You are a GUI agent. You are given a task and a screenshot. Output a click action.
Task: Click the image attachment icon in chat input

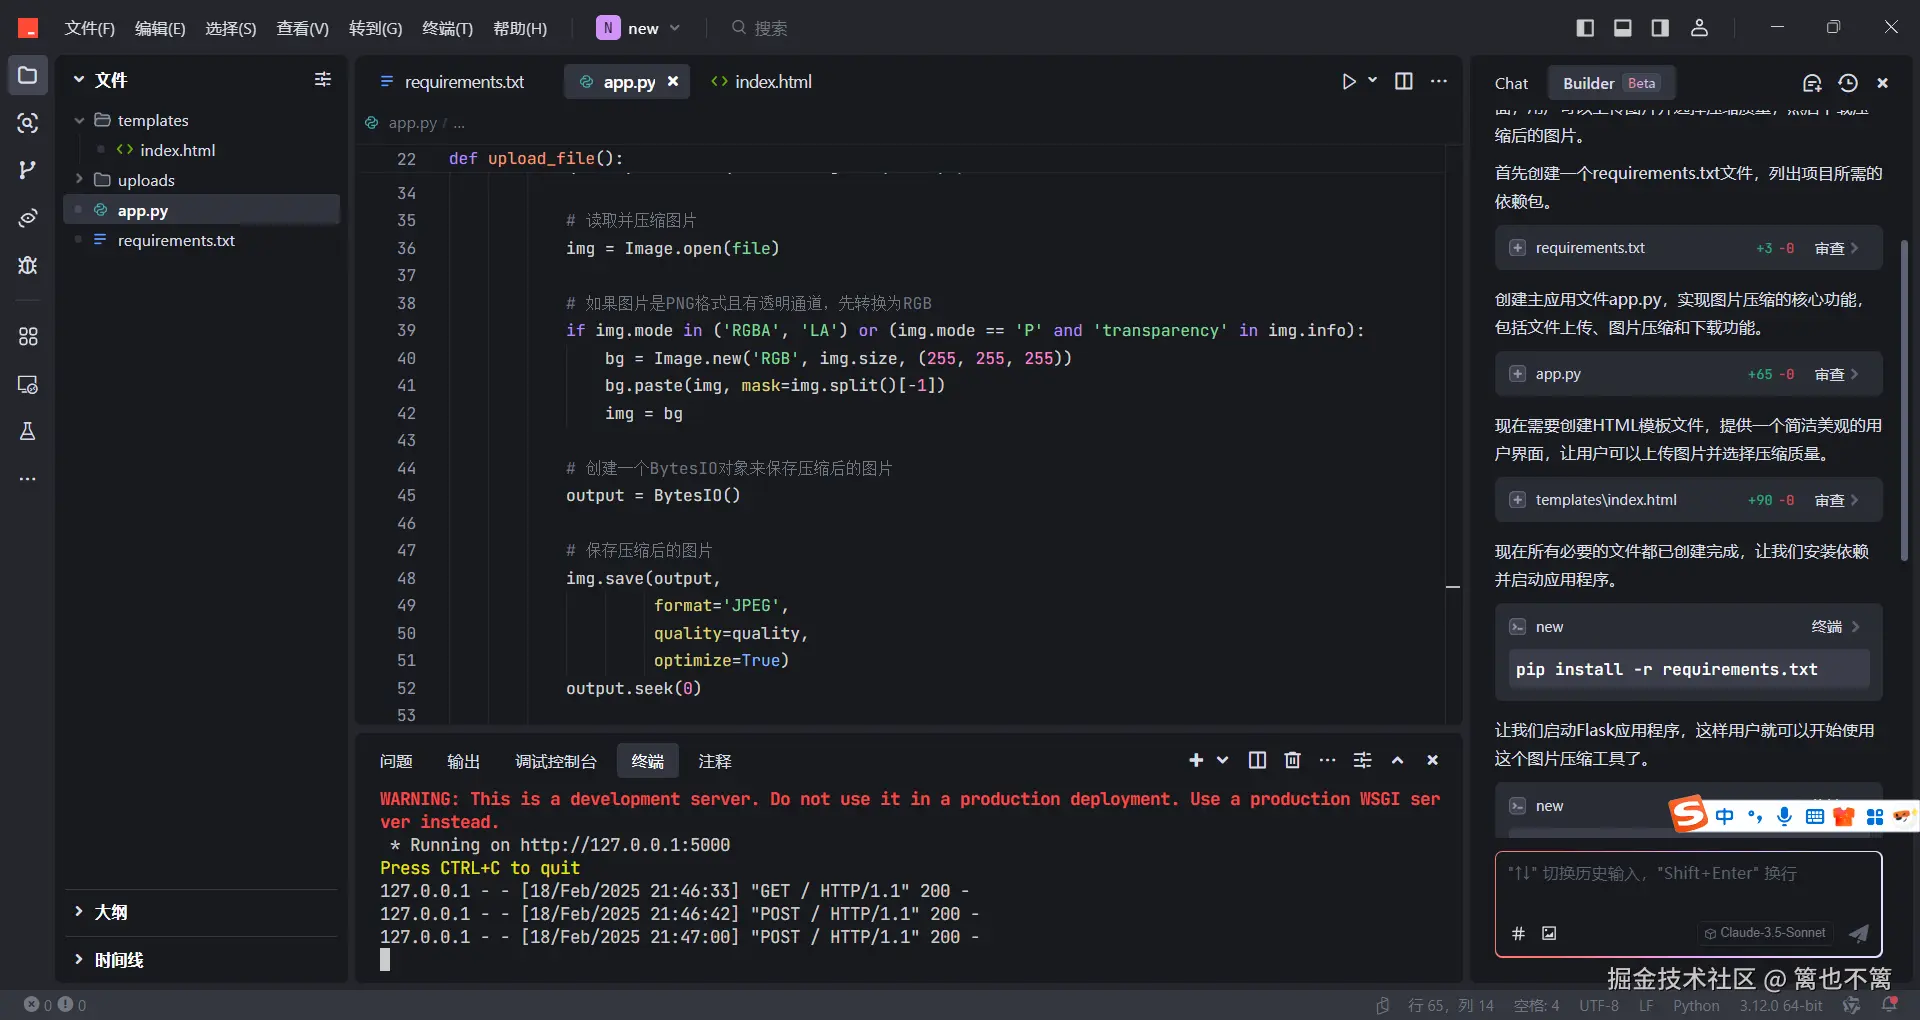pos(1549,933)
